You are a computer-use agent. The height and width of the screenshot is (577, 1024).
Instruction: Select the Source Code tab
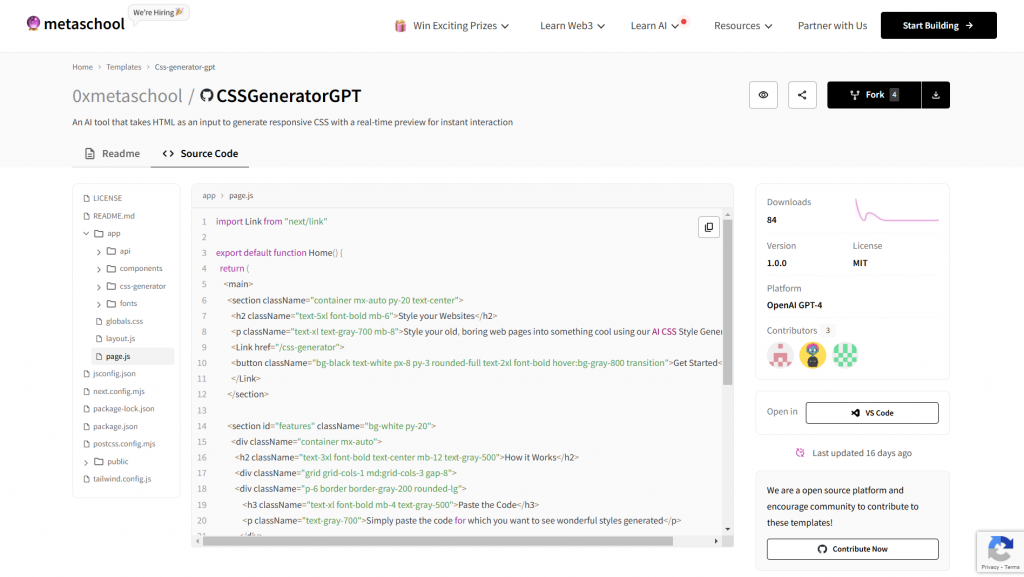click(200, 154)
